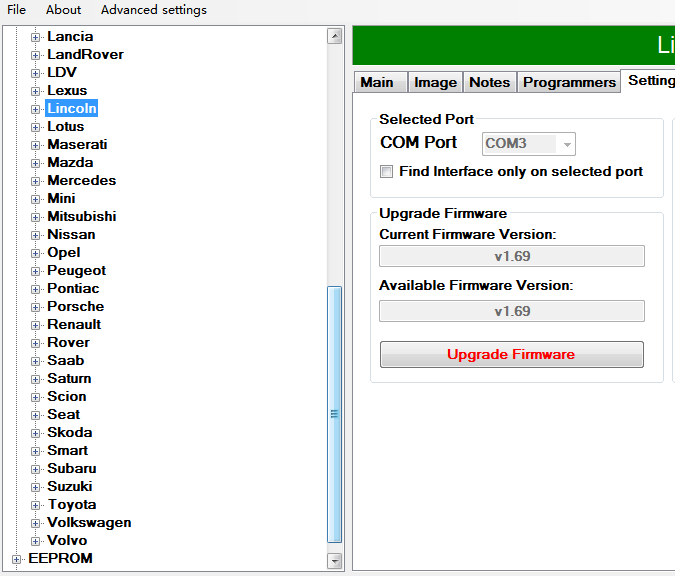Expand the LandRover tree node
This screenshot has height=576, width=679.
pos(36,55)
